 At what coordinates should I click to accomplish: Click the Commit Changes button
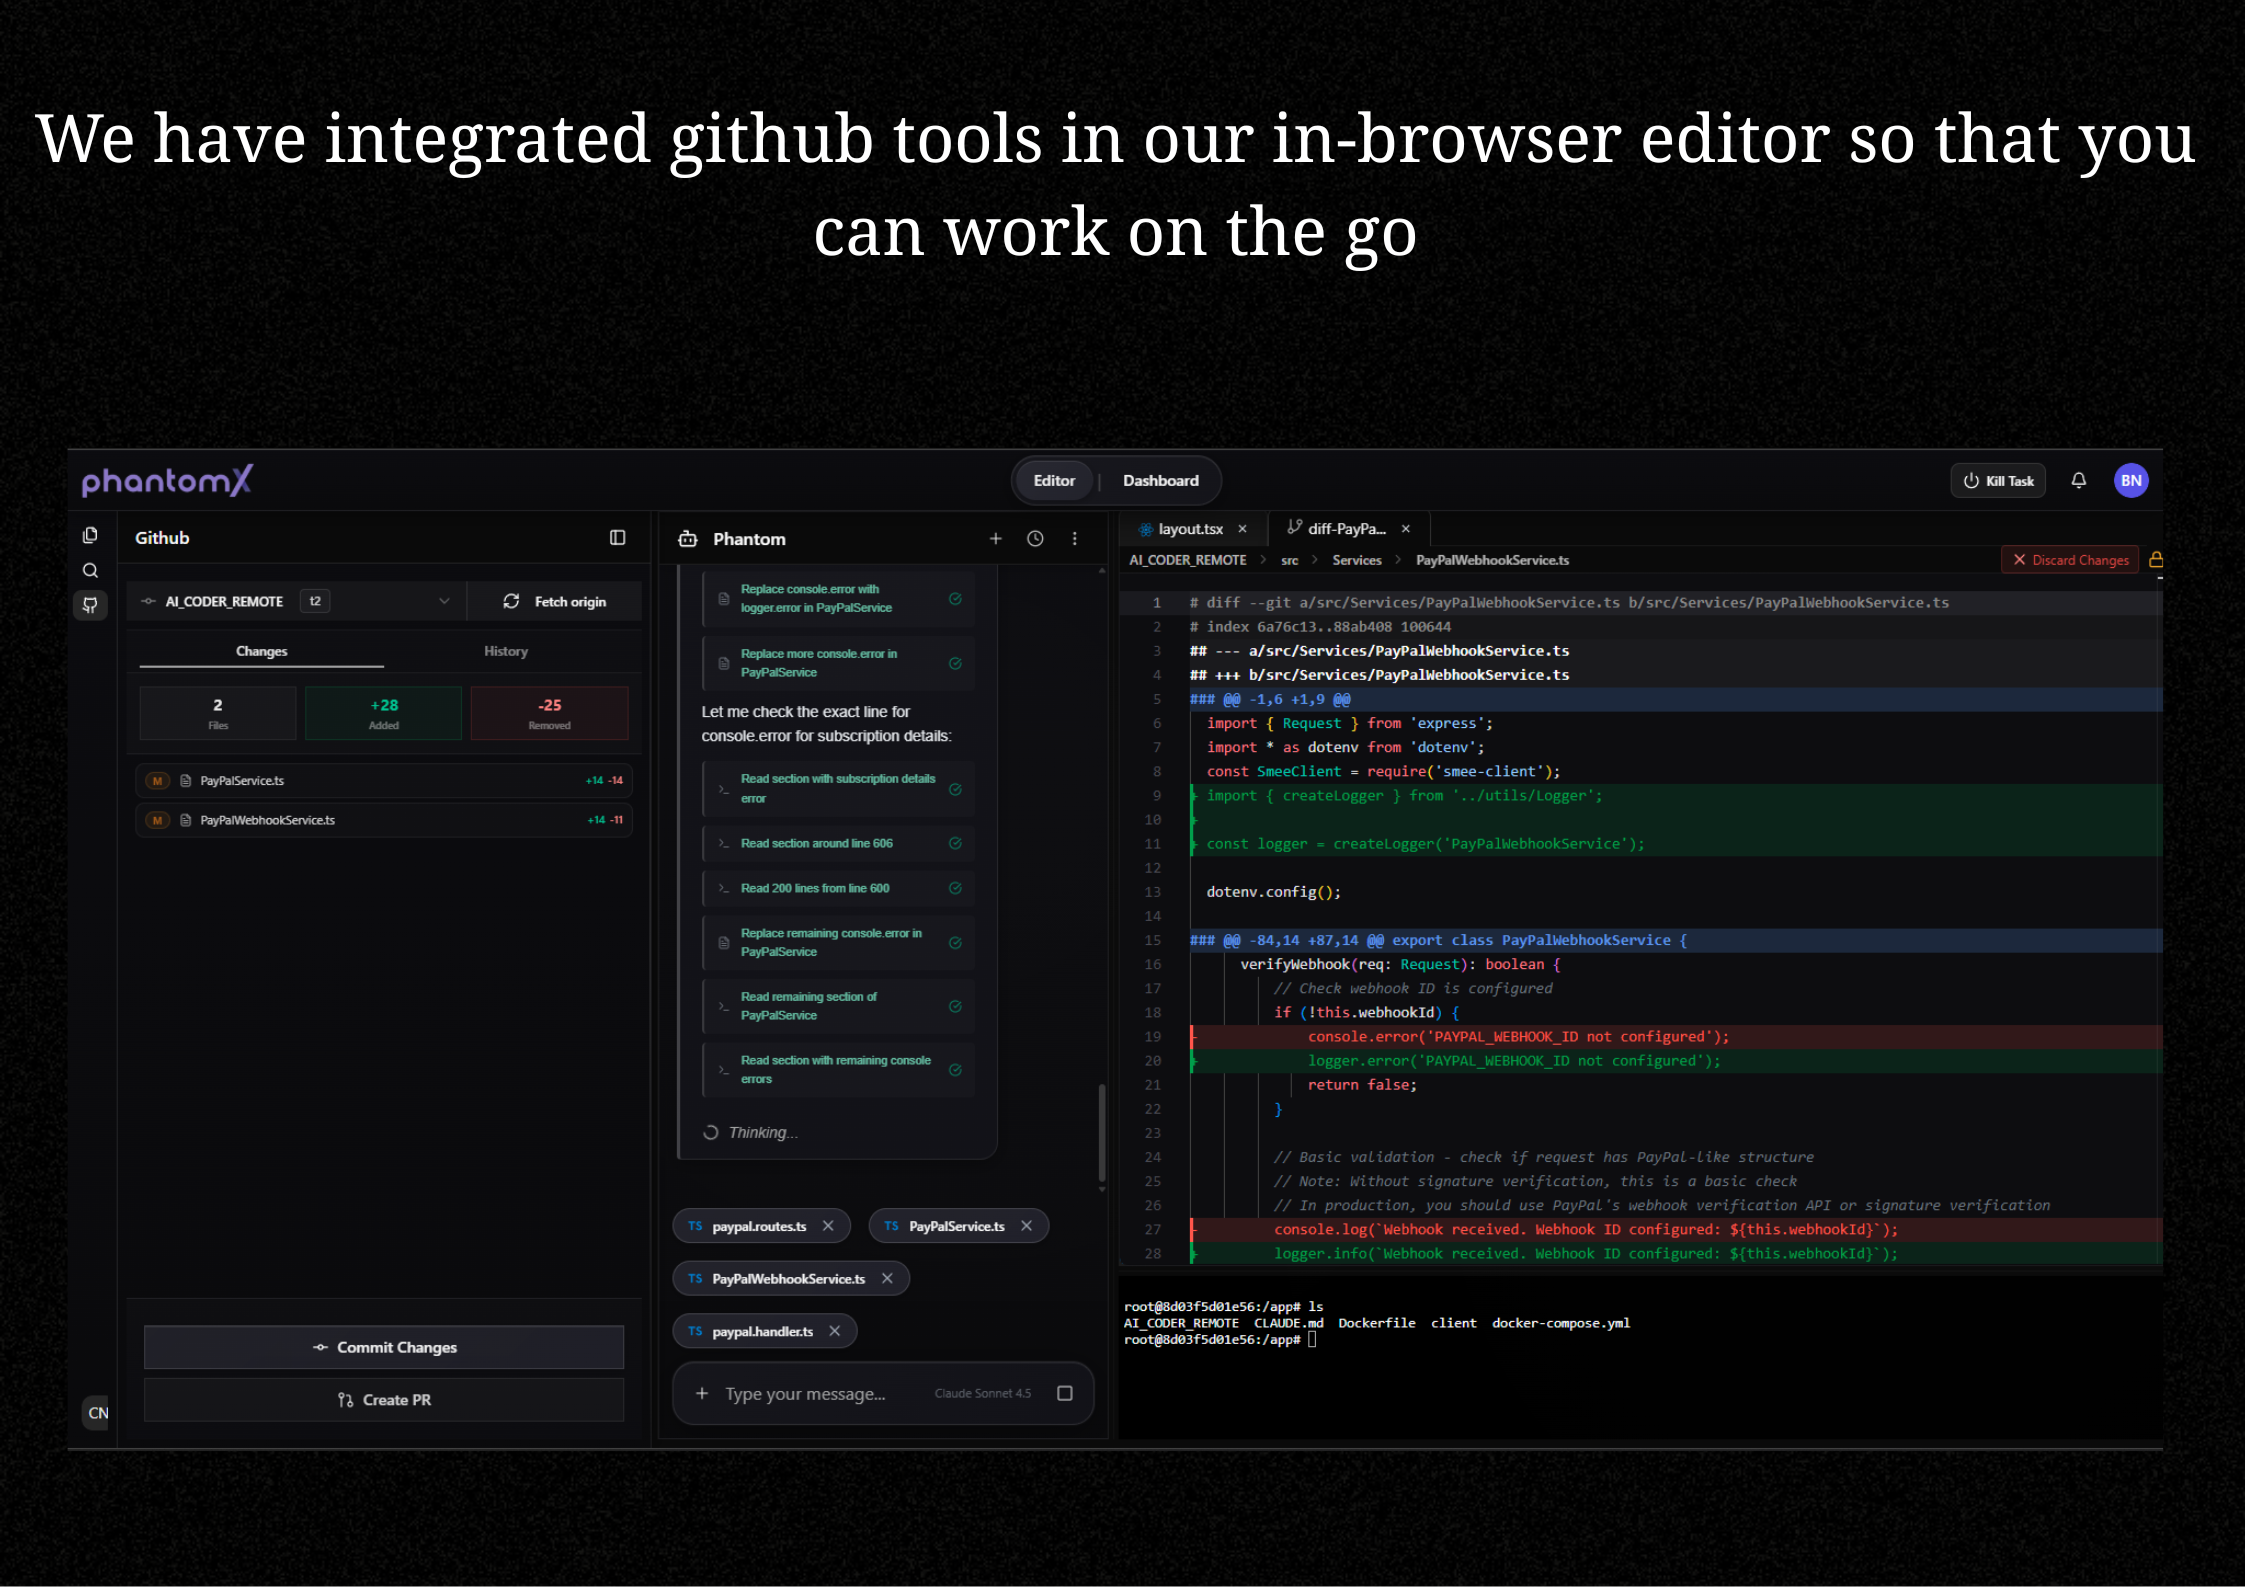(x=384, y=1347)
